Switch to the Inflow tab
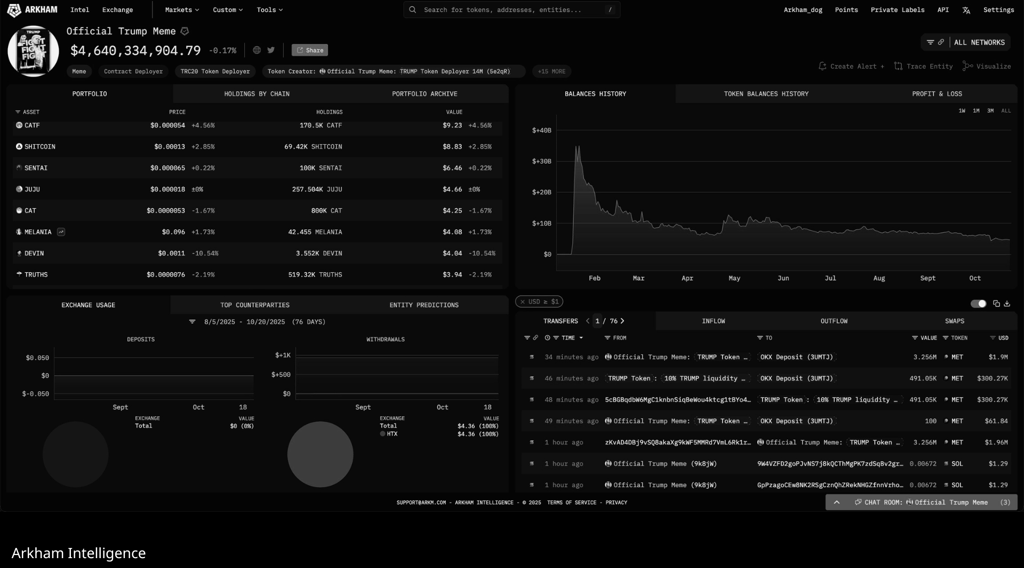1024x568 pixels. (713, 321)
